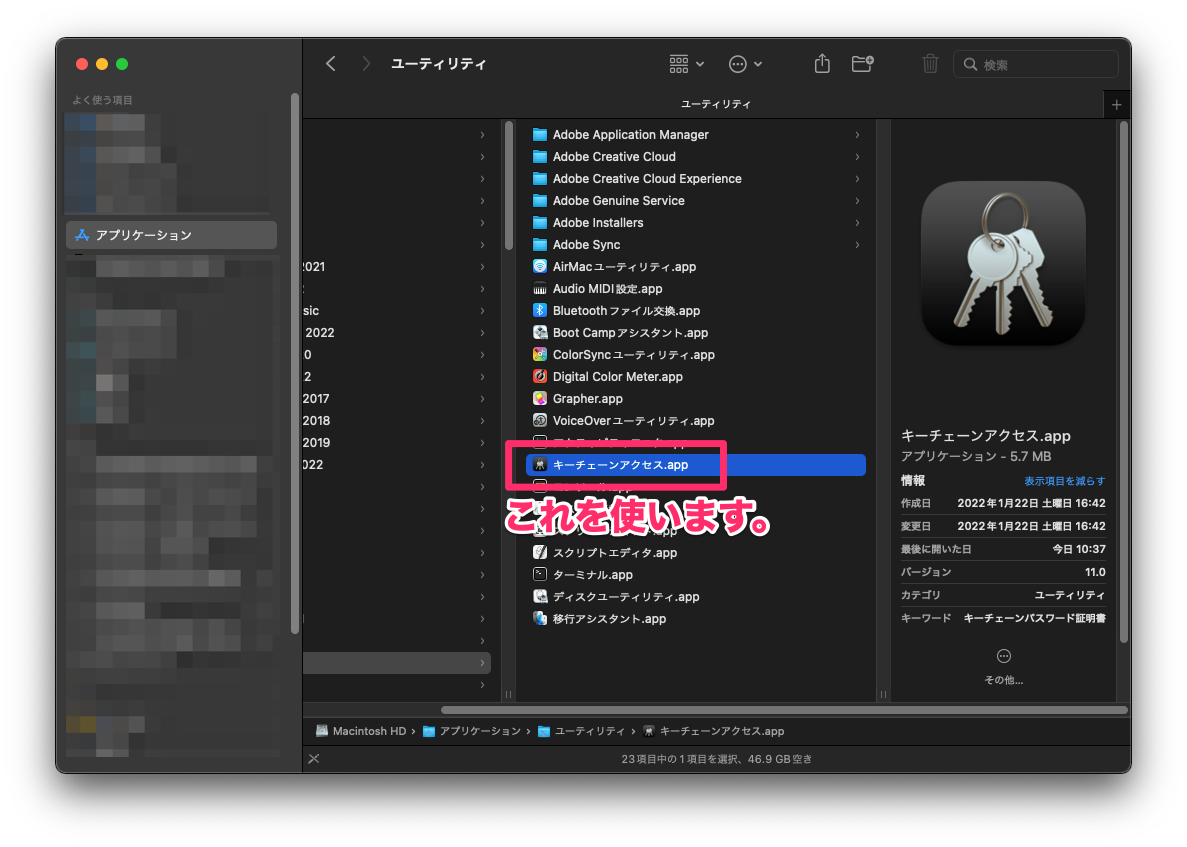Select VoiceOverユーティリティ.app icon
This screenshot has width=1187, height=847.
click(x=540, y=420)
